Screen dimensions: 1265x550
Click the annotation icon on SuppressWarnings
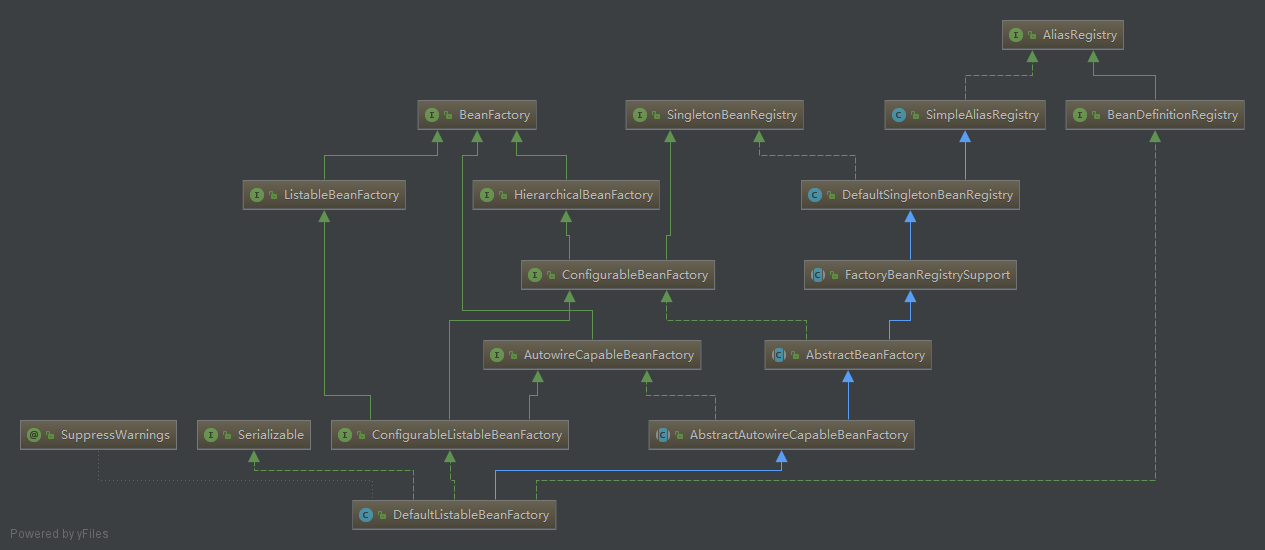pos(34,435)
